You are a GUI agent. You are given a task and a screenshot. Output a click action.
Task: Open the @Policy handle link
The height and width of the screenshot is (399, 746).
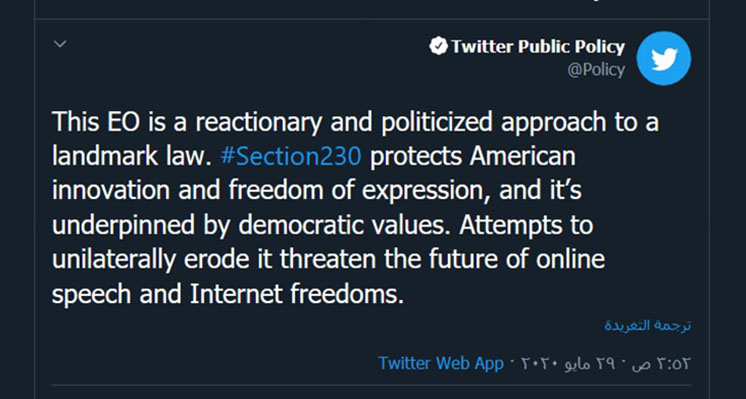point(596,70)
